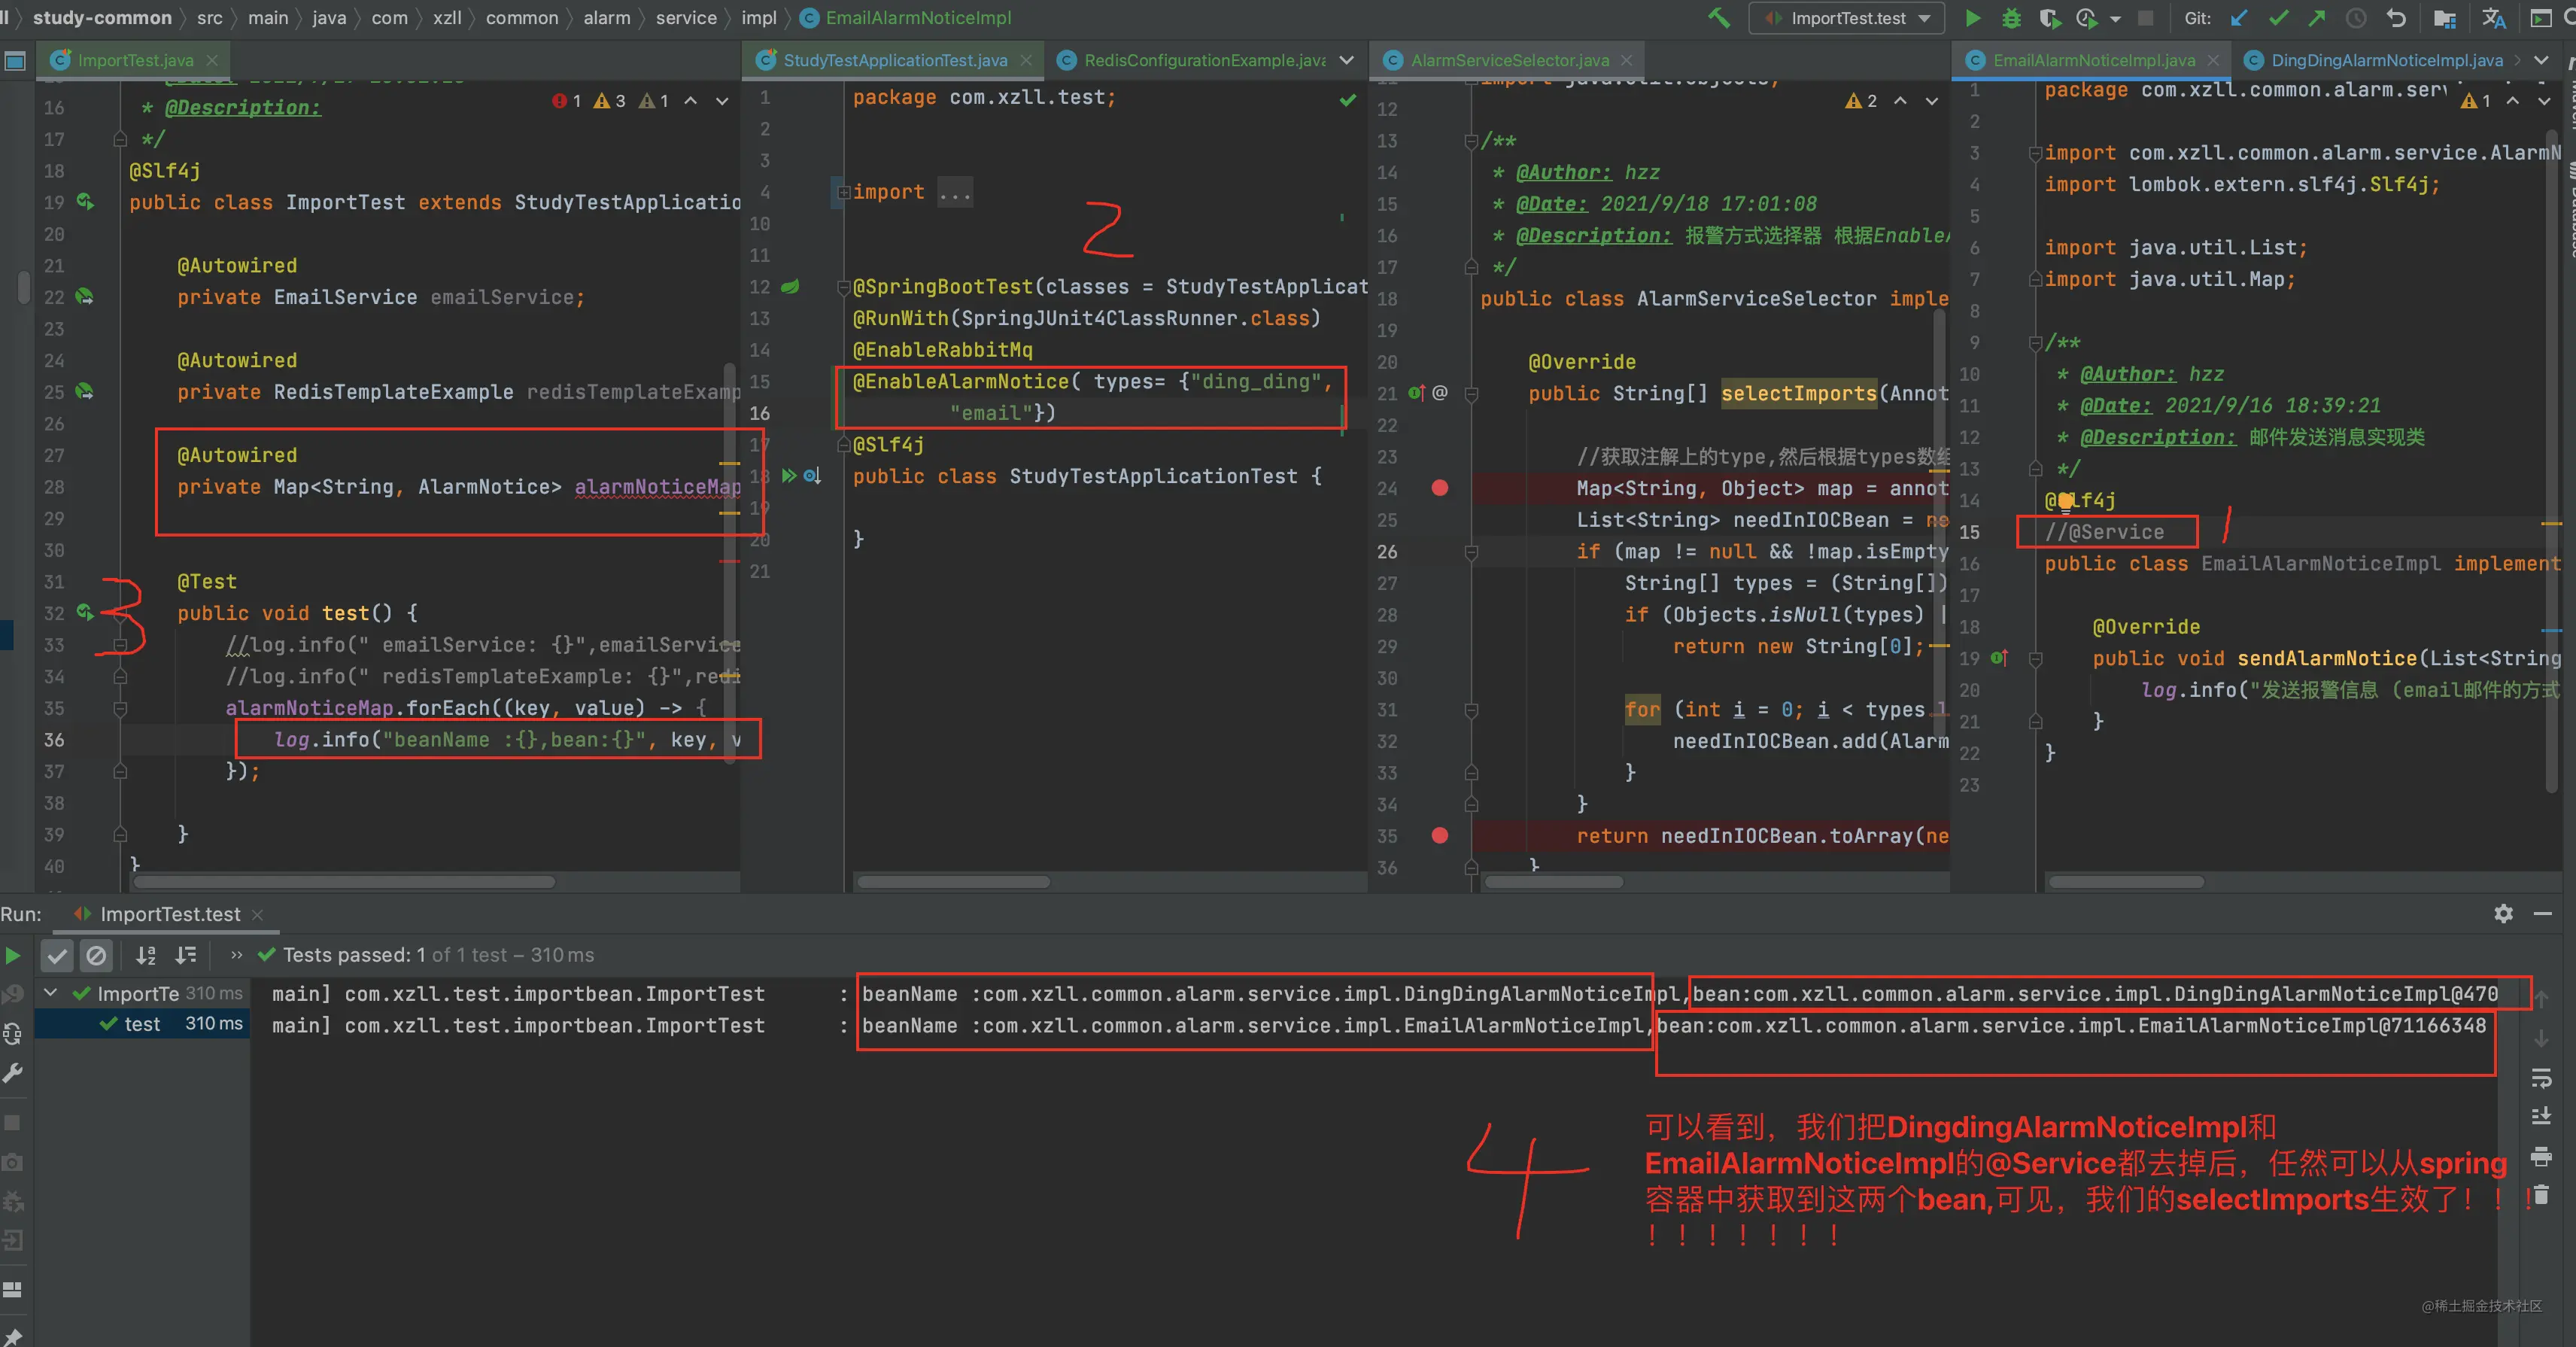Start debugging with the green bug icon

point(2011,18)
